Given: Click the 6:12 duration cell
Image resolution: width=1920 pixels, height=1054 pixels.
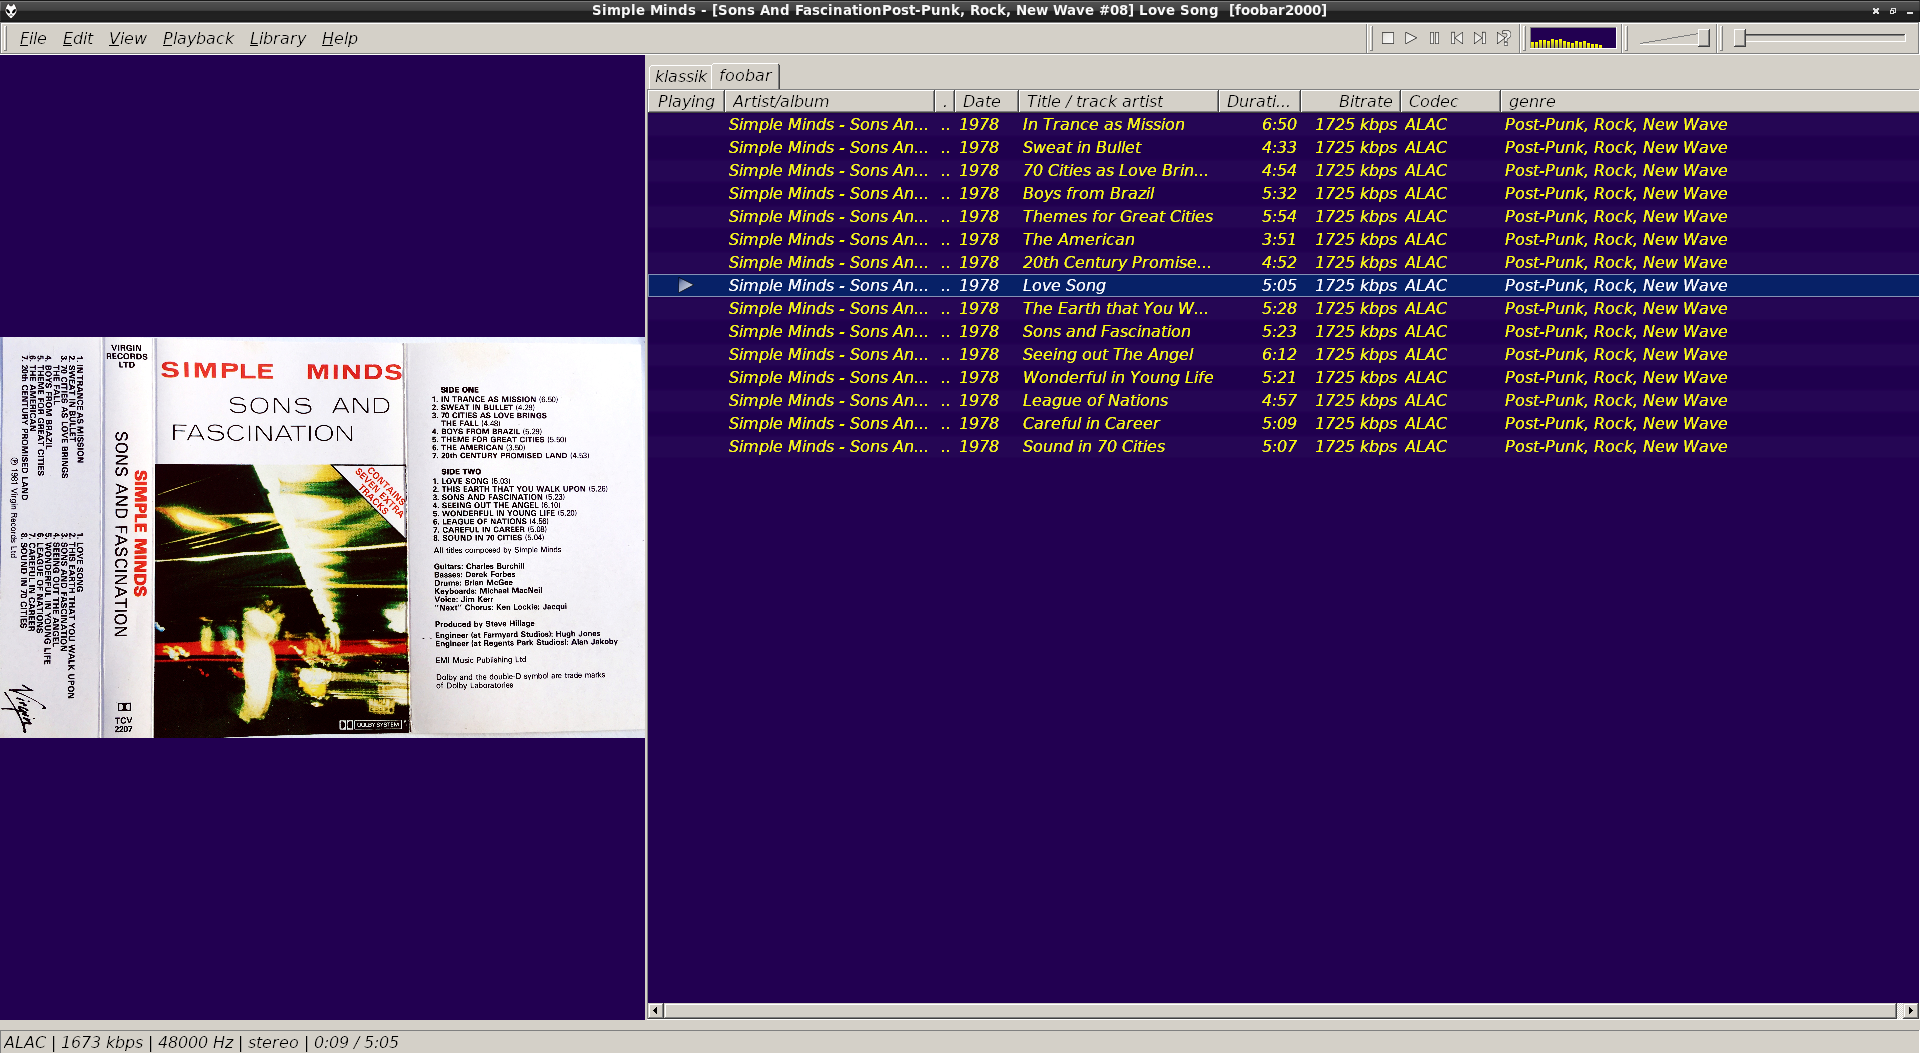Looking at the screenshot, I should point(1278,355).
